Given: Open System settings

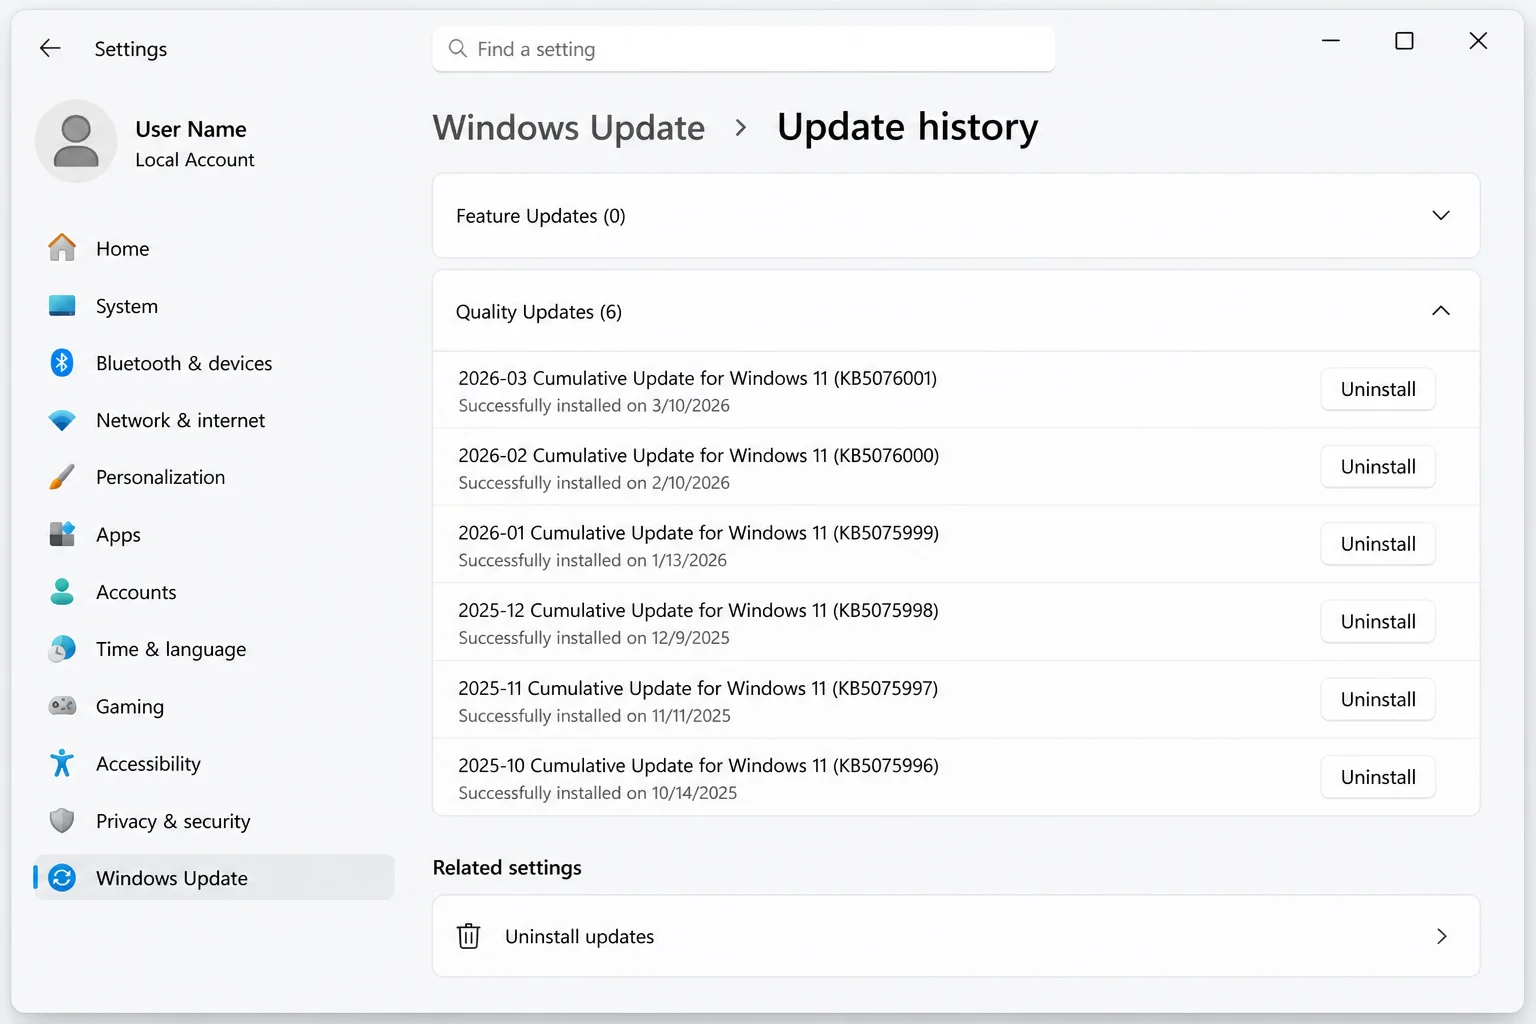Looking at the screenshot, I should [214, 306].
